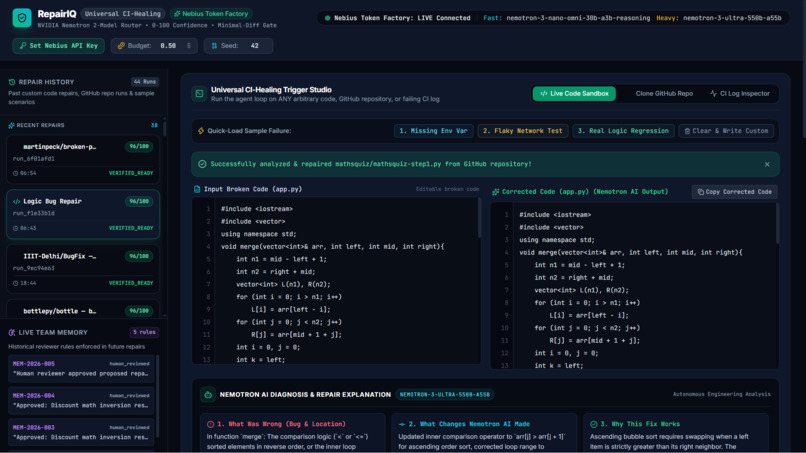Click inside the Input Broken Code editor
806x453 pixels.
[x=337, y=281]
